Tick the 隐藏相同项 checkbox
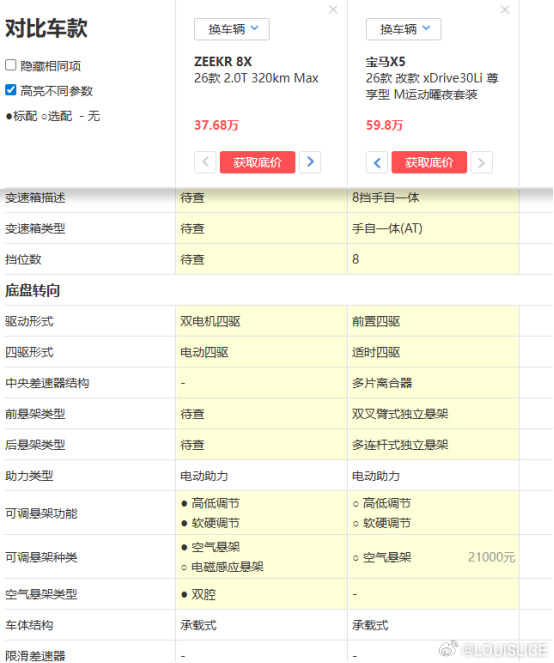Screen dimensions: 554x663 tap(11, 65)
